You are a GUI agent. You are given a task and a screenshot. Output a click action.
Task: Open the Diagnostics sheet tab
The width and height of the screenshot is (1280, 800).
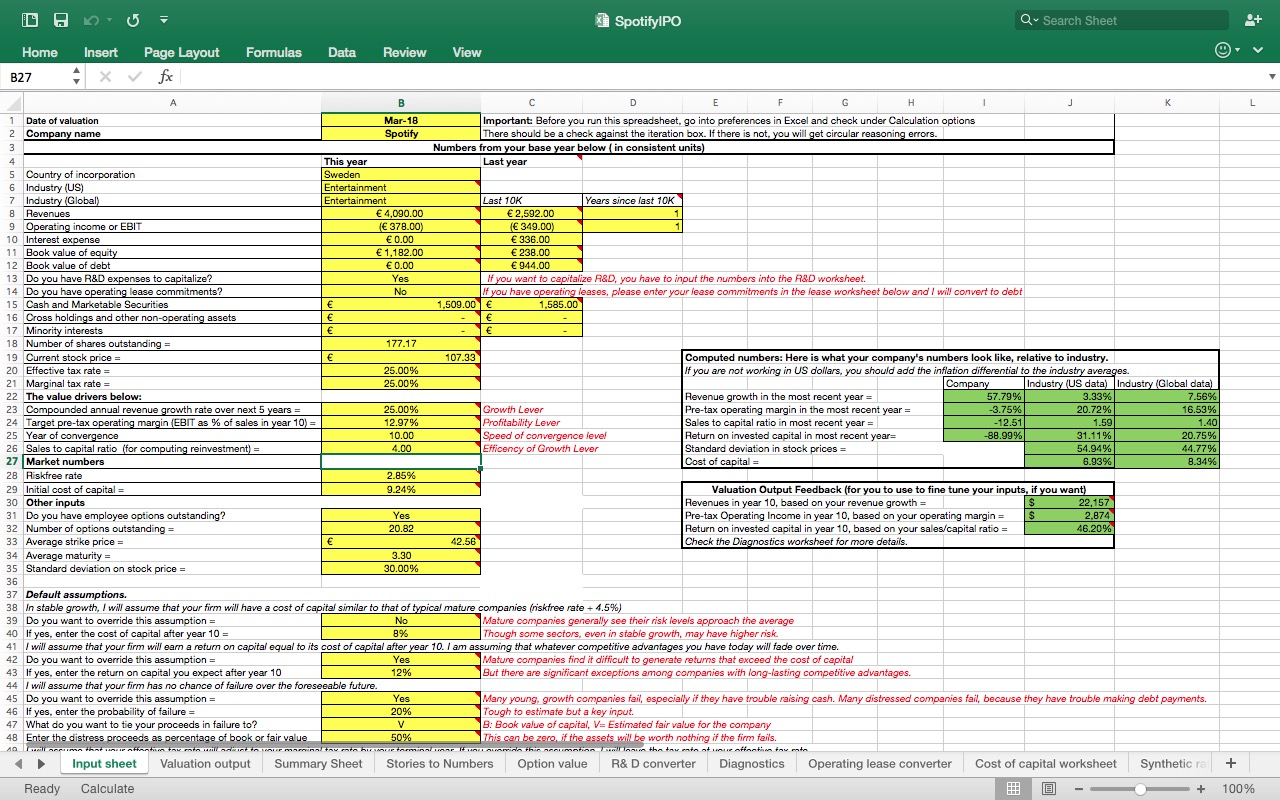[x=752, y=763]
